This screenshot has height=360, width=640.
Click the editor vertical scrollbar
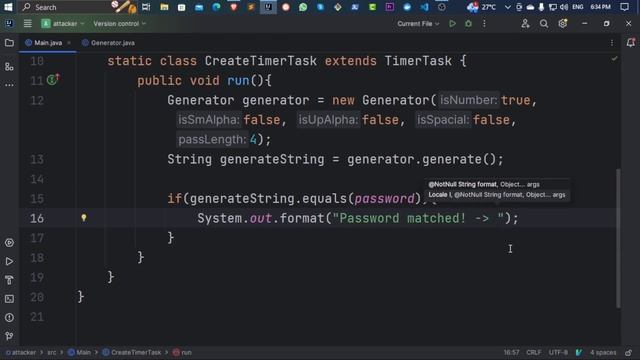(618, 238)
